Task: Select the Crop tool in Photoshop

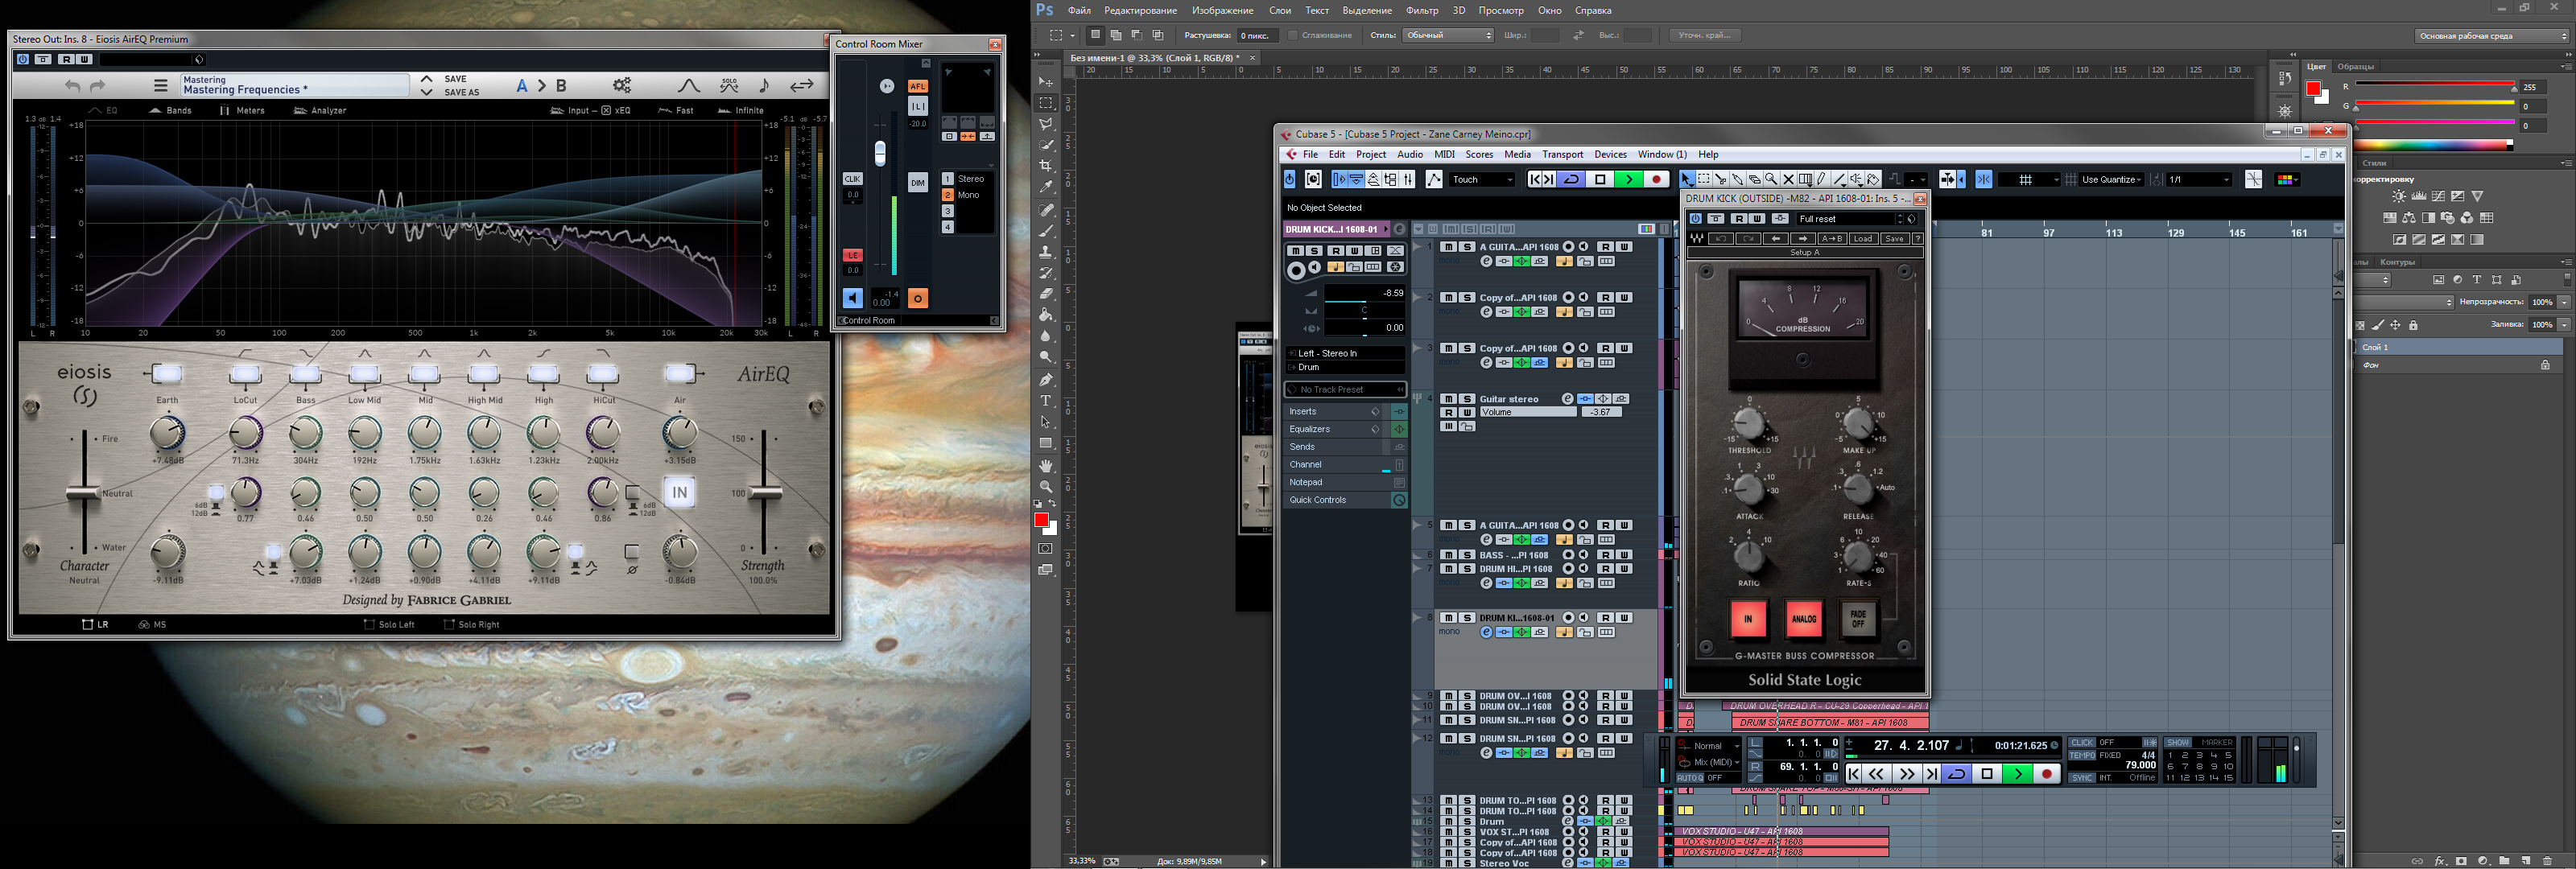Action: [1046, 166]
